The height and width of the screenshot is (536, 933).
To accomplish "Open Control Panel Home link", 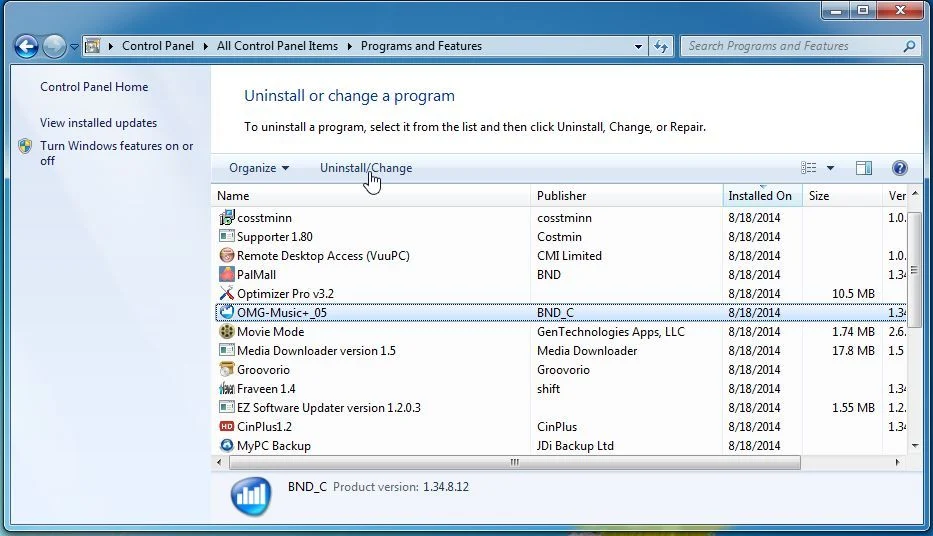I will 94,87.
